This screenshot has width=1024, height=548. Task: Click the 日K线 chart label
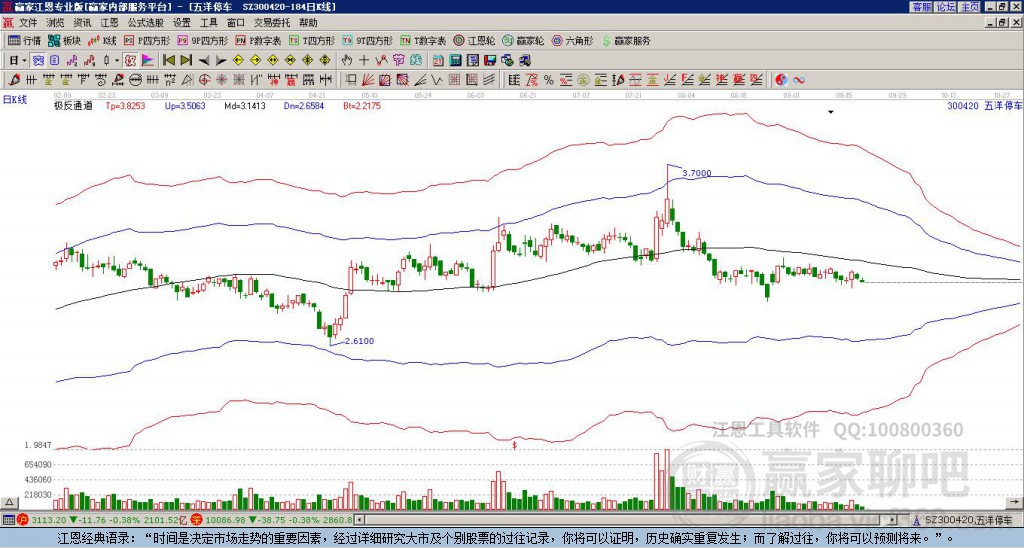pyautogui.click(x=15, y=100)
